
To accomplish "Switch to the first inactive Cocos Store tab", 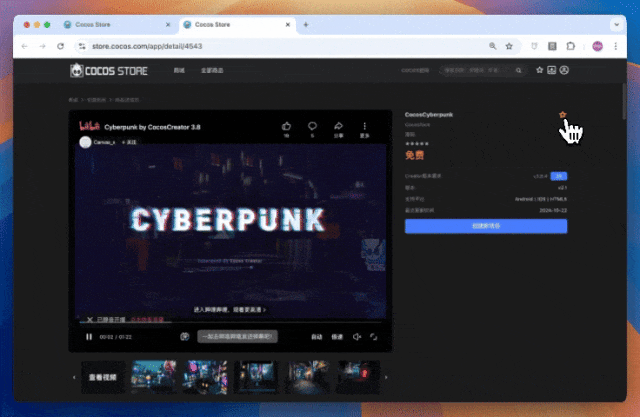I will tap(118, 24).
